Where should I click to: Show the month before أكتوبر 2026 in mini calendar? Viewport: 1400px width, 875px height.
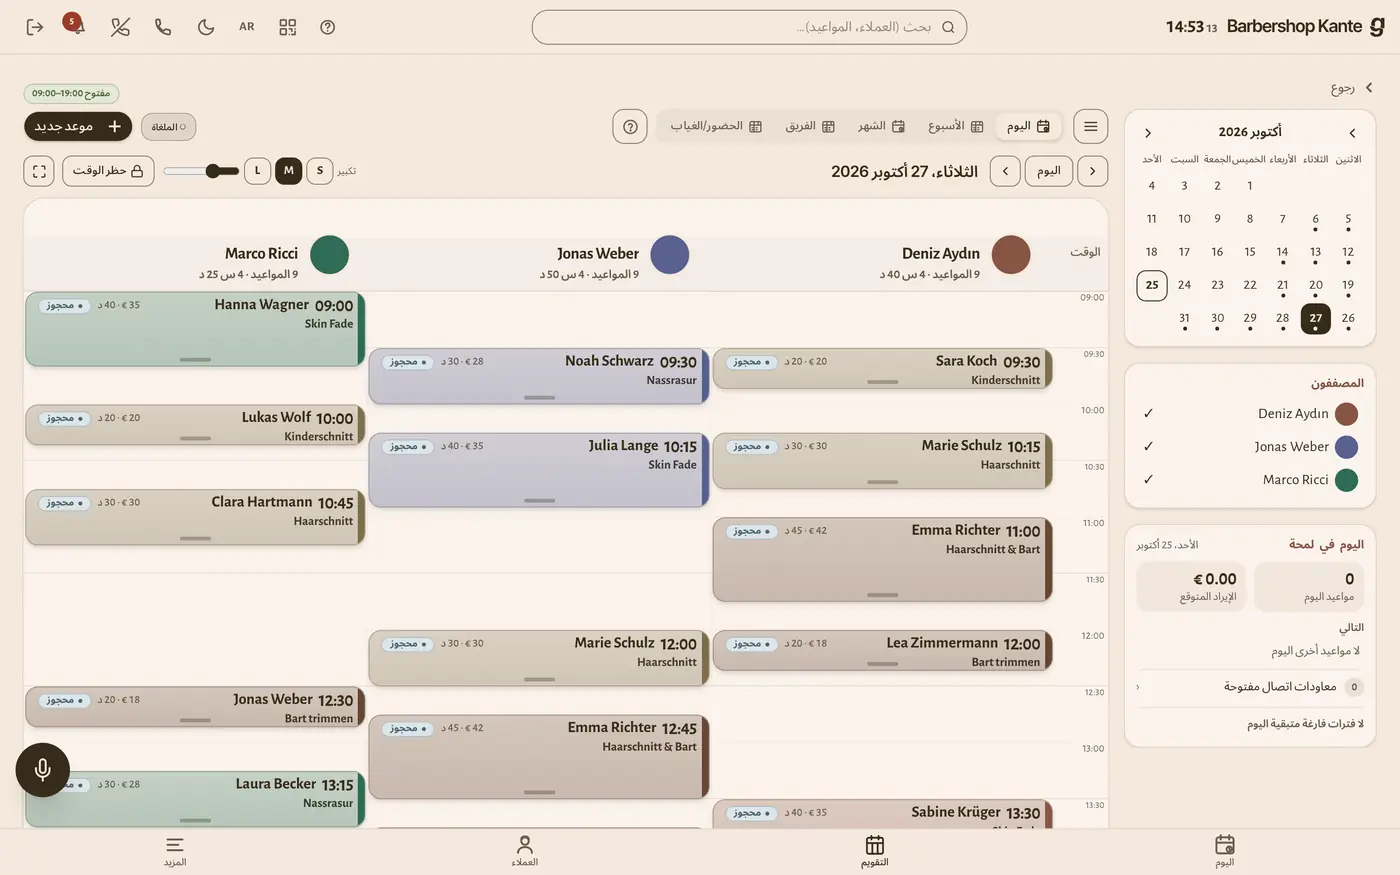pyautogui.click(x=1352, y=133)
